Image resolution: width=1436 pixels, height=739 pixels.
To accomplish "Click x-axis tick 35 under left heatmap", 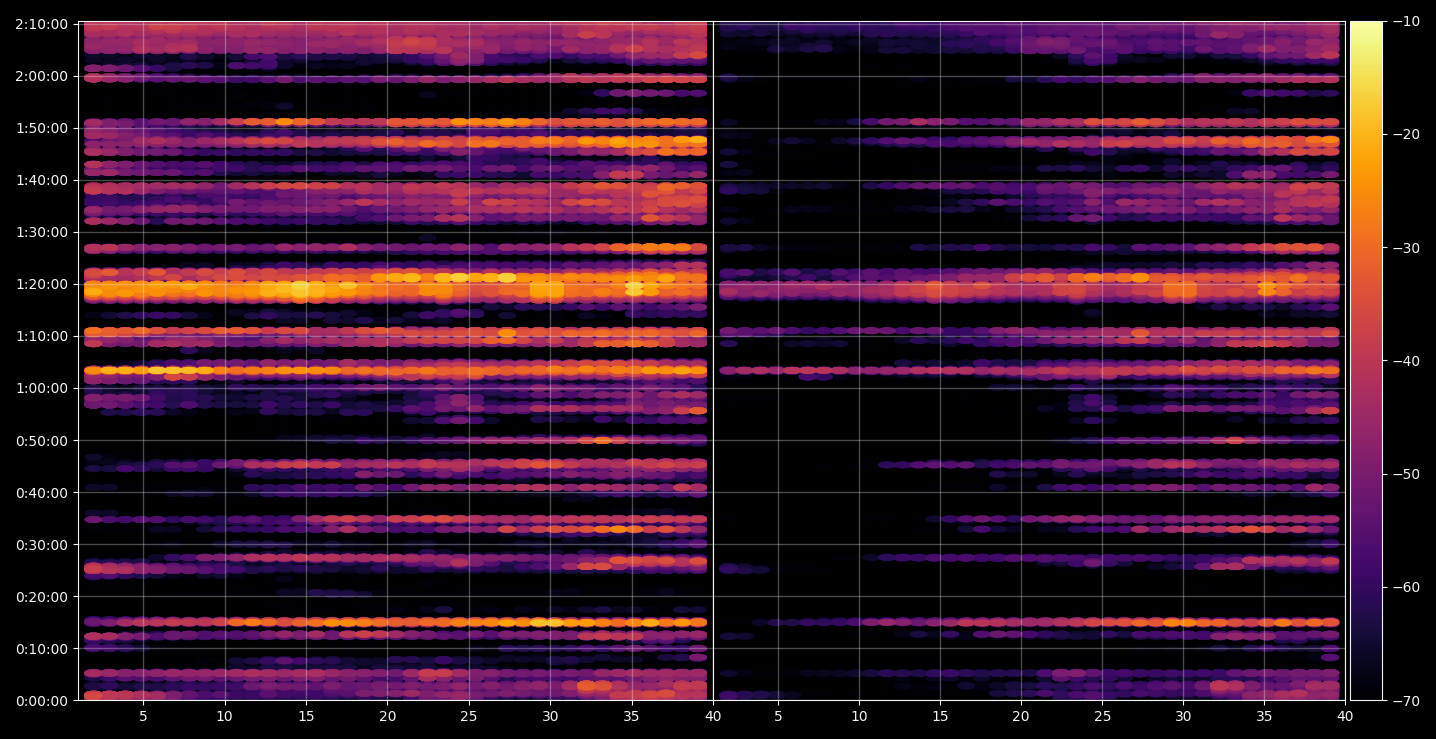I will [x=632, y=716].
